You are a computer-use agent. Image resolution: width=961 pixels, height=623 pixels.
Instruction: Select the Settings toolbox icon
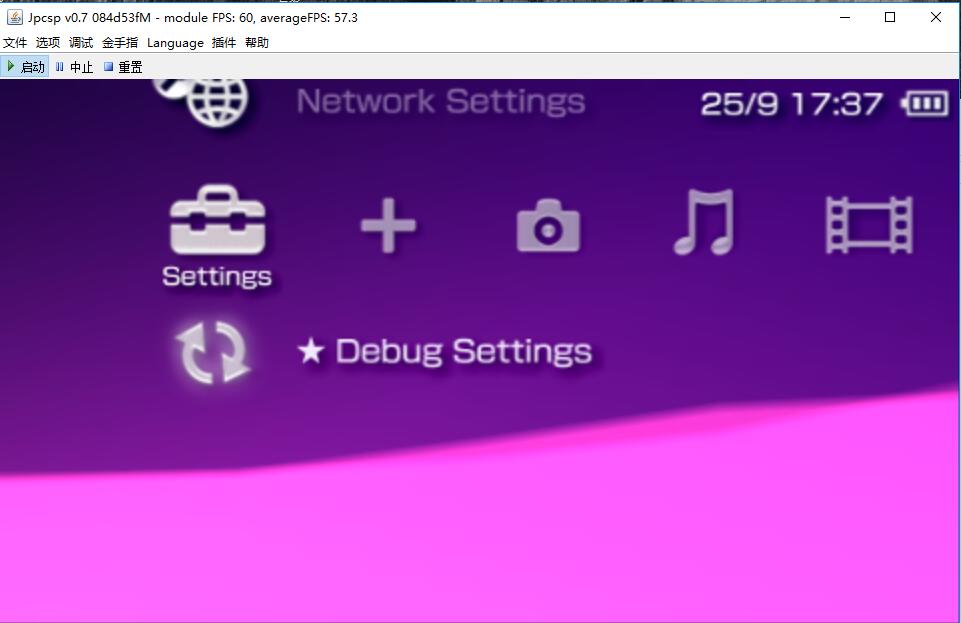click(x=217, y=222)
